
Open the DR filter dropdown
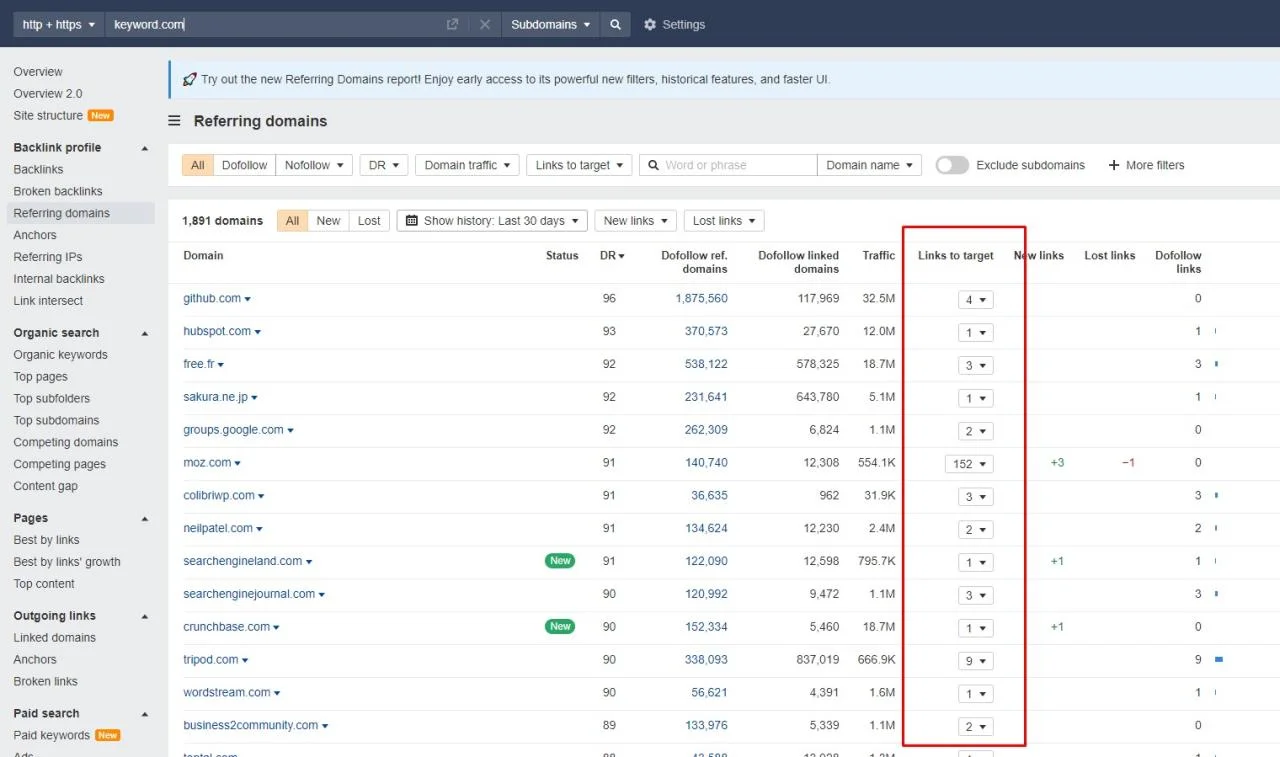point(383,164)
